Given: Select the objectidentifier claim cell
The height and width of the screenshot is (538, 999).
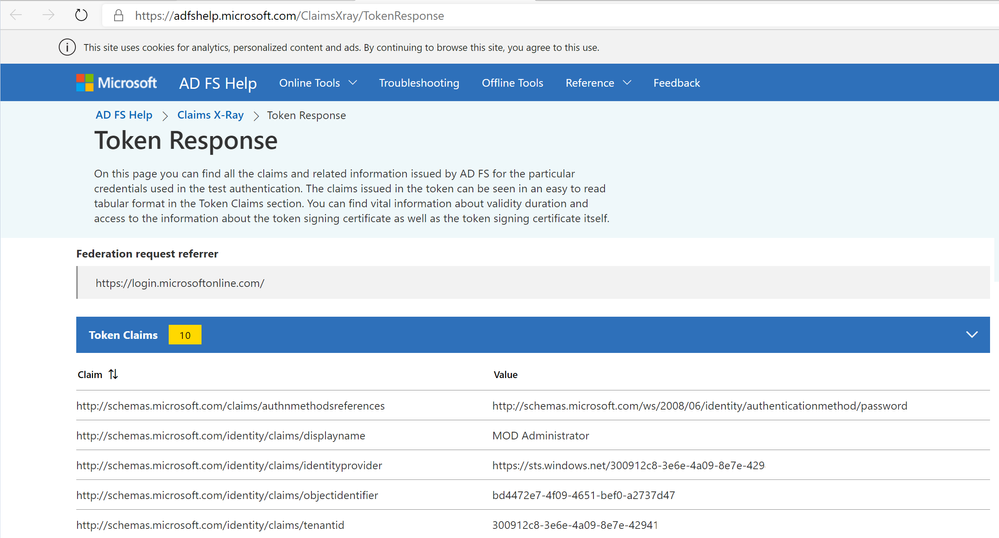Looking at the screenshot, I should pyautogui.click(x=227, y=495).
